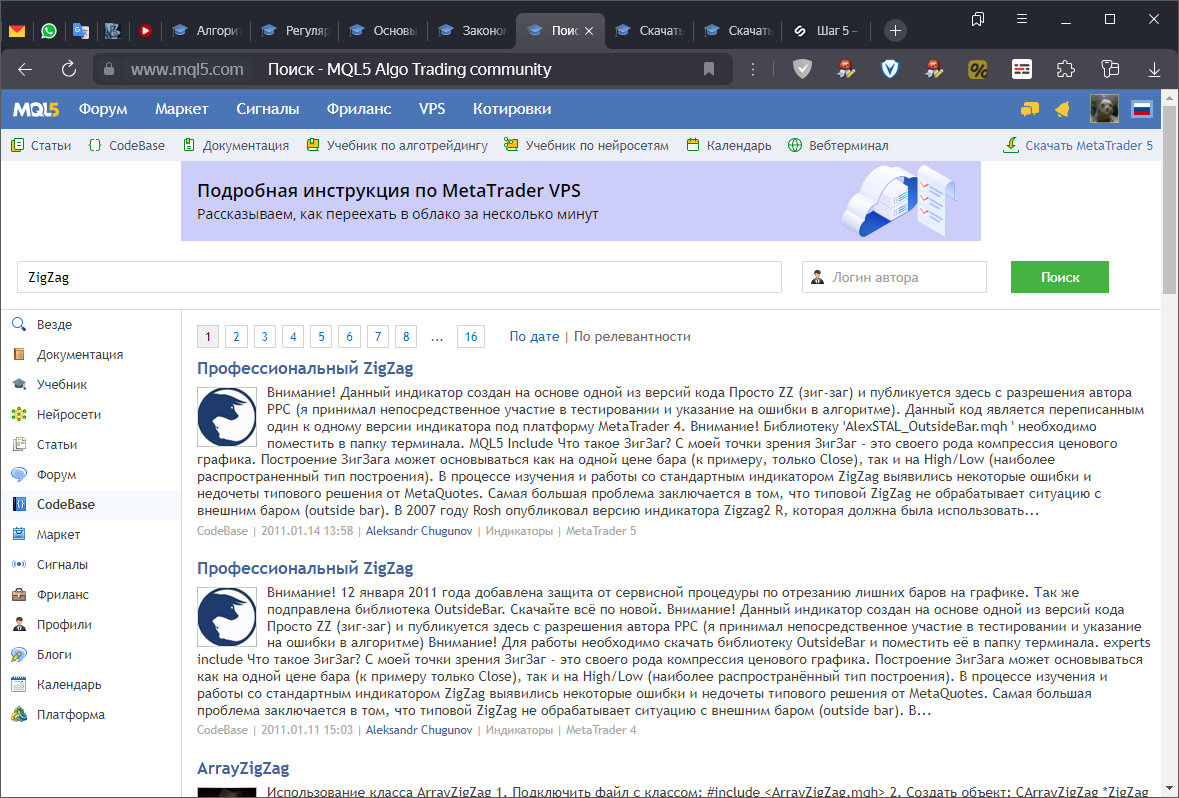Switch to the Регуляр browser tab
1179x798 pixels.
coord(295,31)
